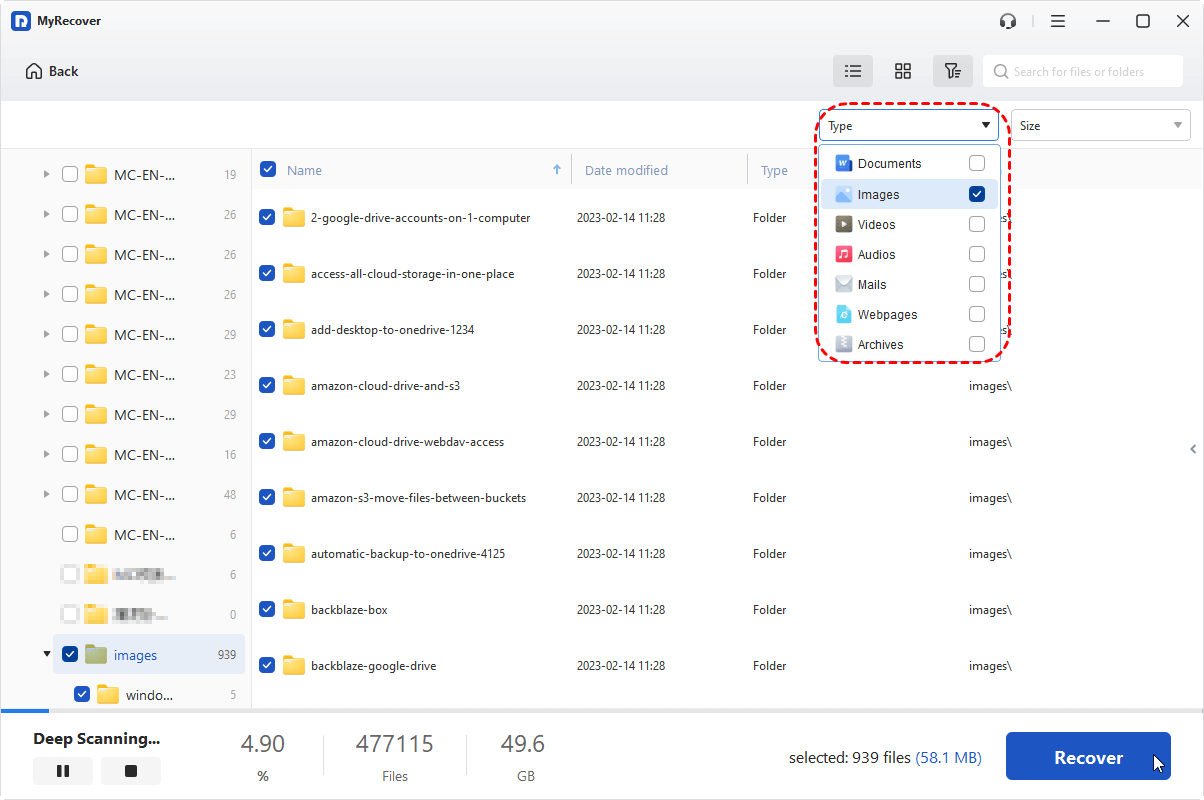Open the hamburger menu icon

(1058, 21)
